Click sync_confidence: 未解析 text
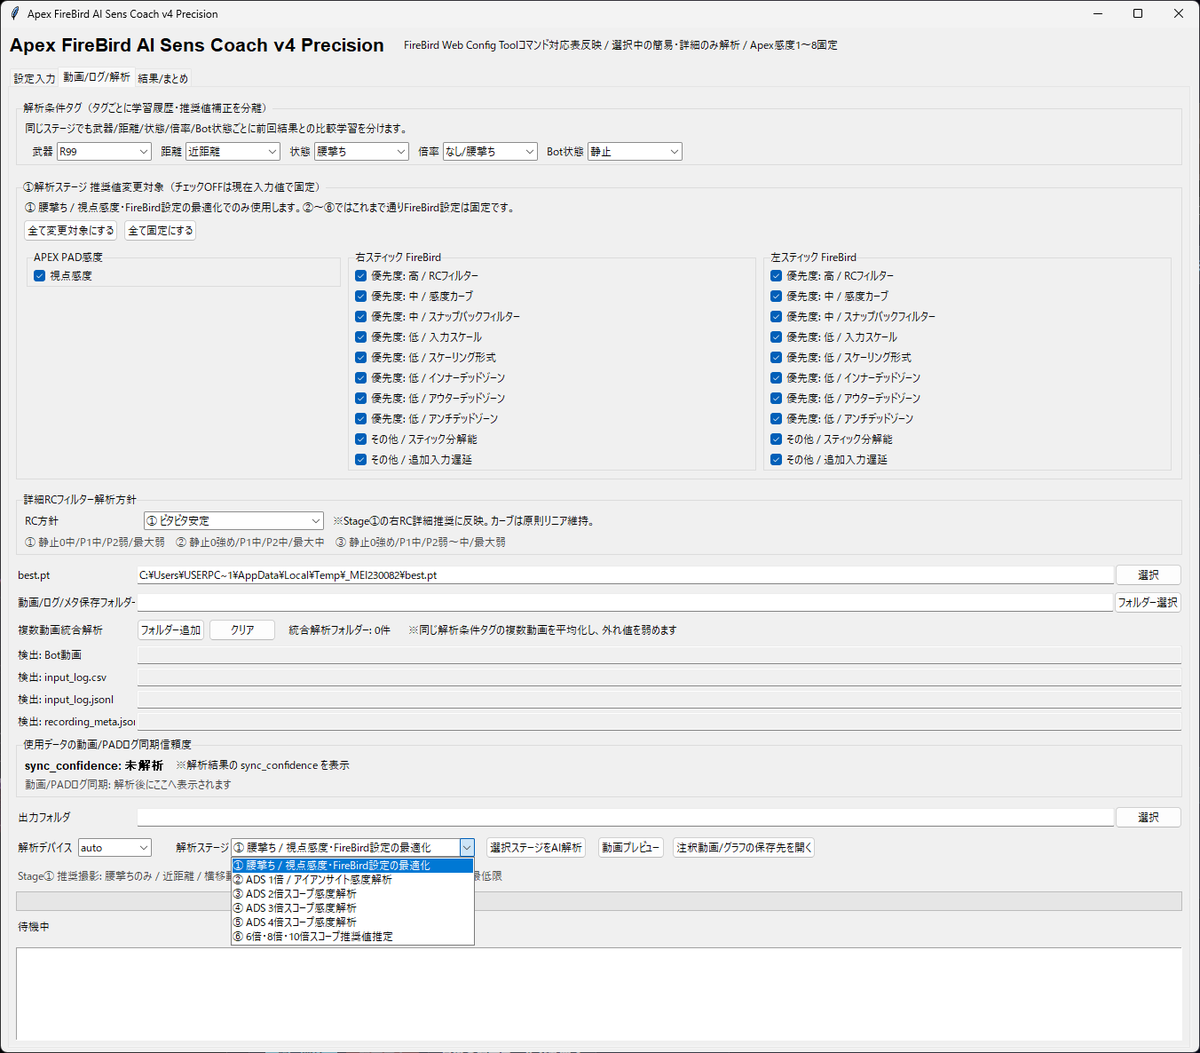Image resolution: width=1200 pixels, height=1053 pixels. (94, 765)
